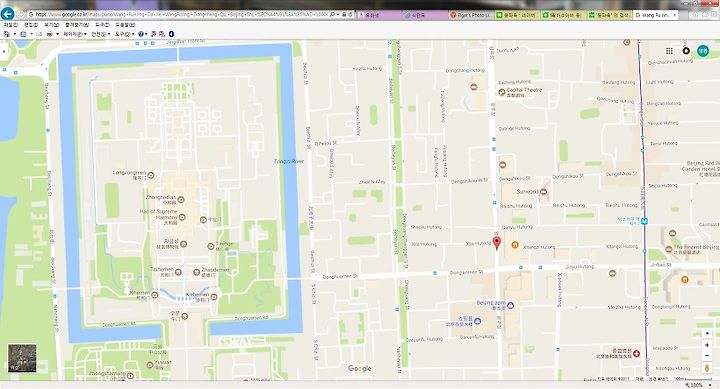The height and width of the screenshot is (389, 720).
Task: Open the Help menu (도움말)
Action: click(125, 25)
